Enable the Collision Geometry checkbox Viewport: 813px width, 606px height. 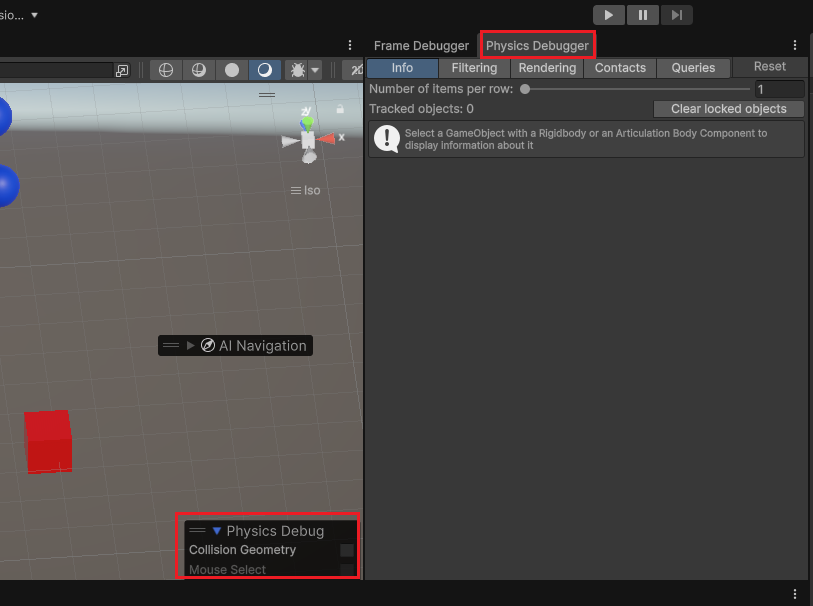(346, 550)
